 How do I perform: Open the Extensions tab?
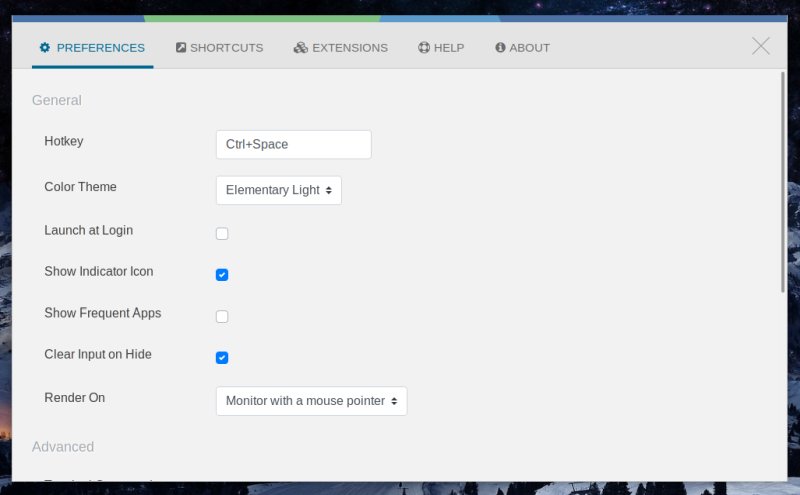pyautogui.click(x=340, y=48)
